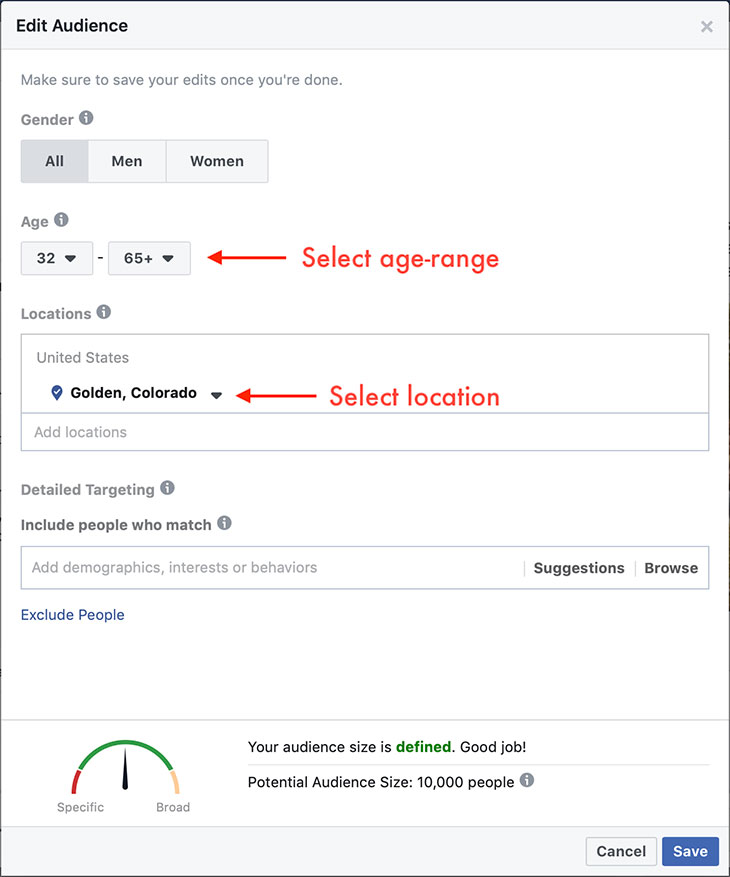Select the All gender option
Viewport: 730px width, 877px height.
click(54, 161)
